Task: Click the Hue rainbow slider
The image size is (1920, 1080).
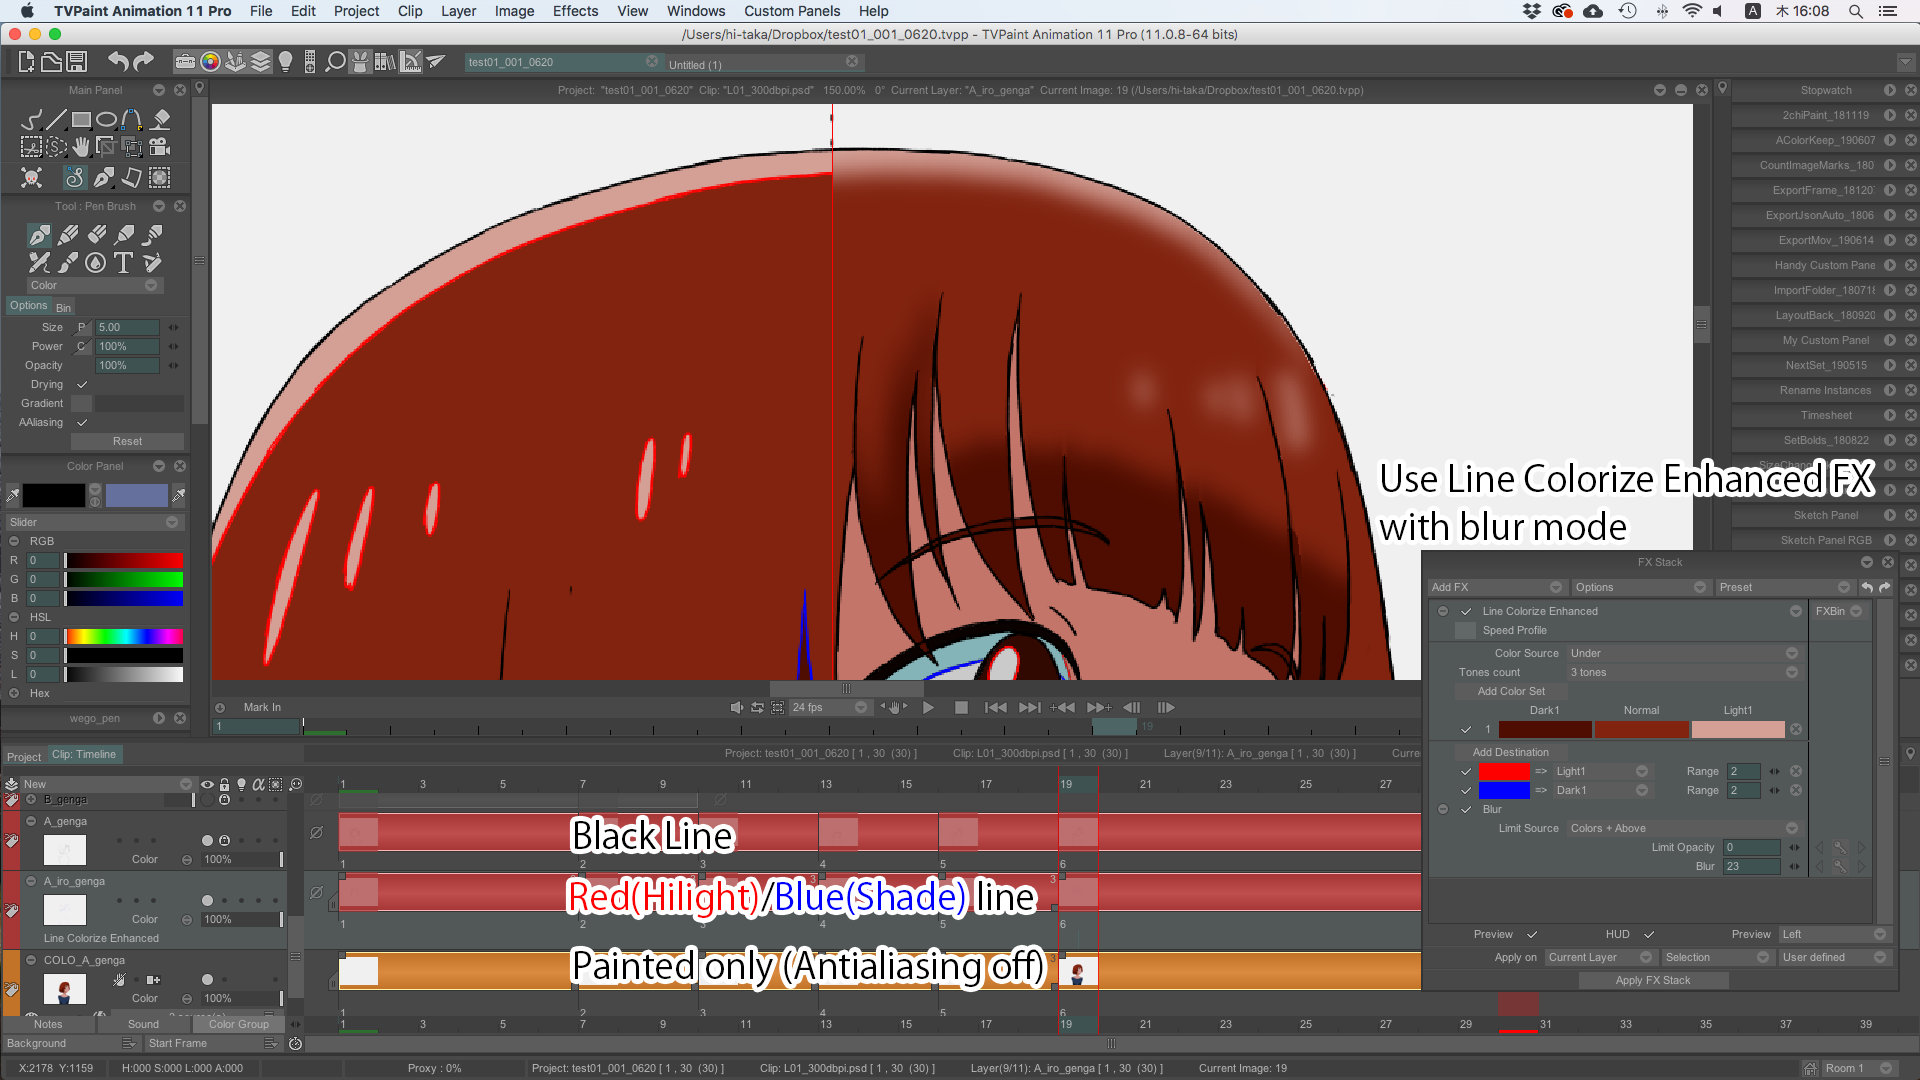Action: tap(124, 636)
